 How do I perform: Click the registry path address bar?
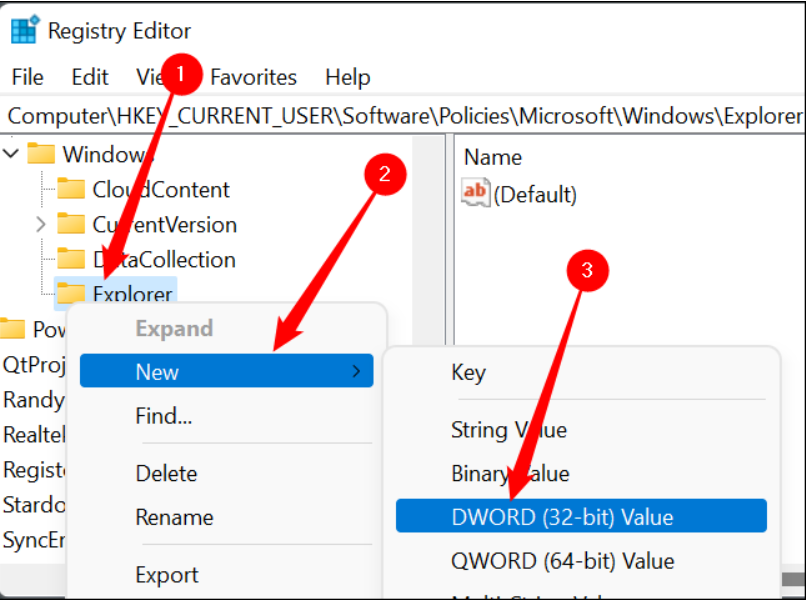pyautogui.click(x=400, y=115)
